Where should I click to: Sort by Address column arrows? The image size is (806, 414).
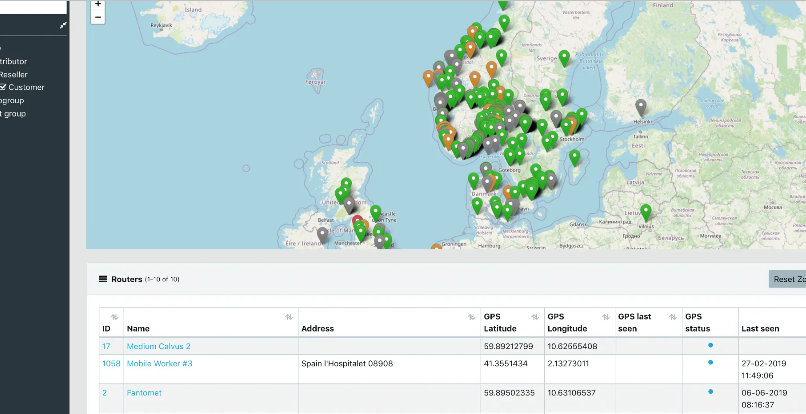coord(471,317)
